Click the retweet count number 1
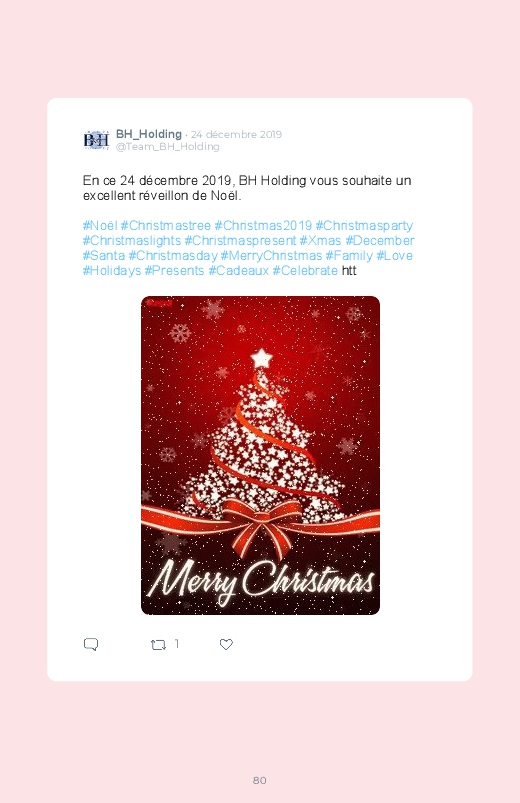Screen dimensions: 520x803 click(x=177, y=644)
